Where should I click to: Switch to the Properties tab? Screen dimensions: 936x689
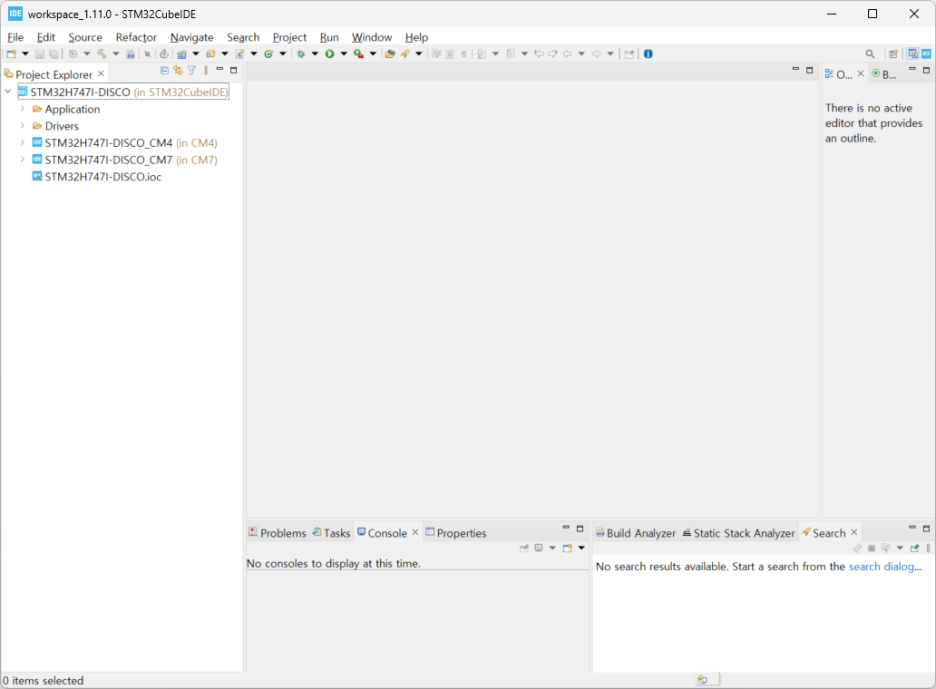pyautogui.click(x=456, y=533)
